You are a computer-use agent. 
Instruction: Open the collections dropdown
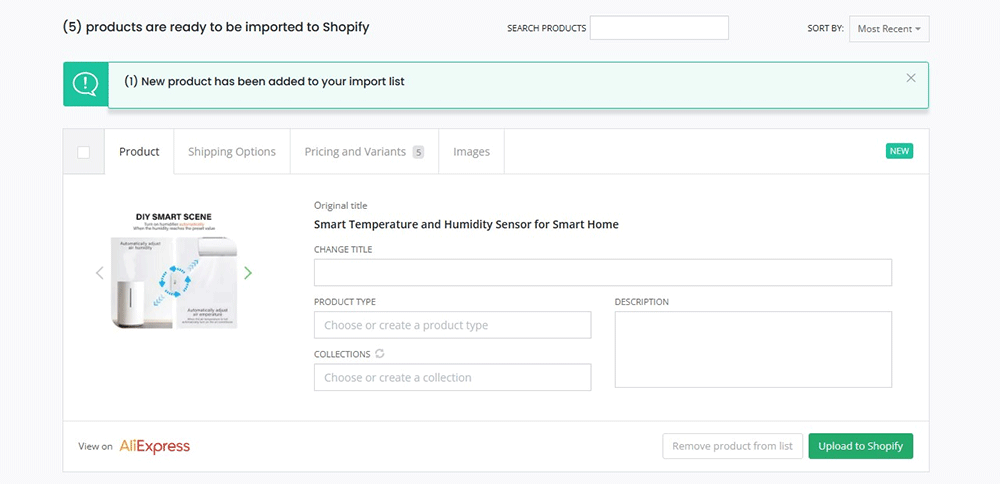point(452,377)
